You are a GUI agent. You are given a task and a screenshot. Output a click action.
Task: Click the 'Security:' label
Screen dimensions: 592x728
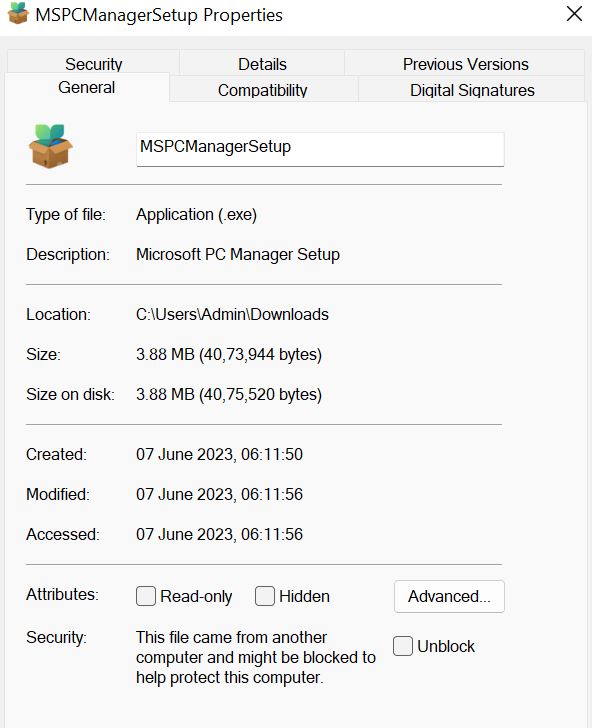[56, 637]
